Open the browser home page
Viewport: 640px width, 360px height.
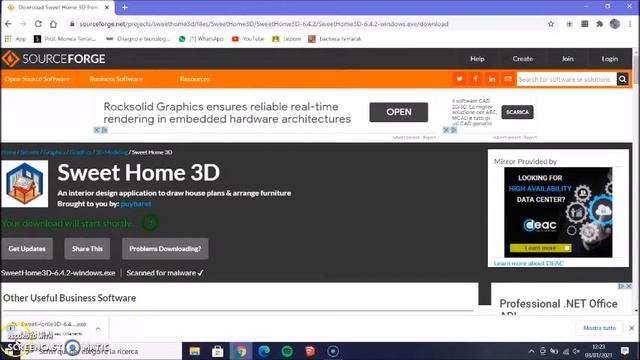[x=53, y=24]
